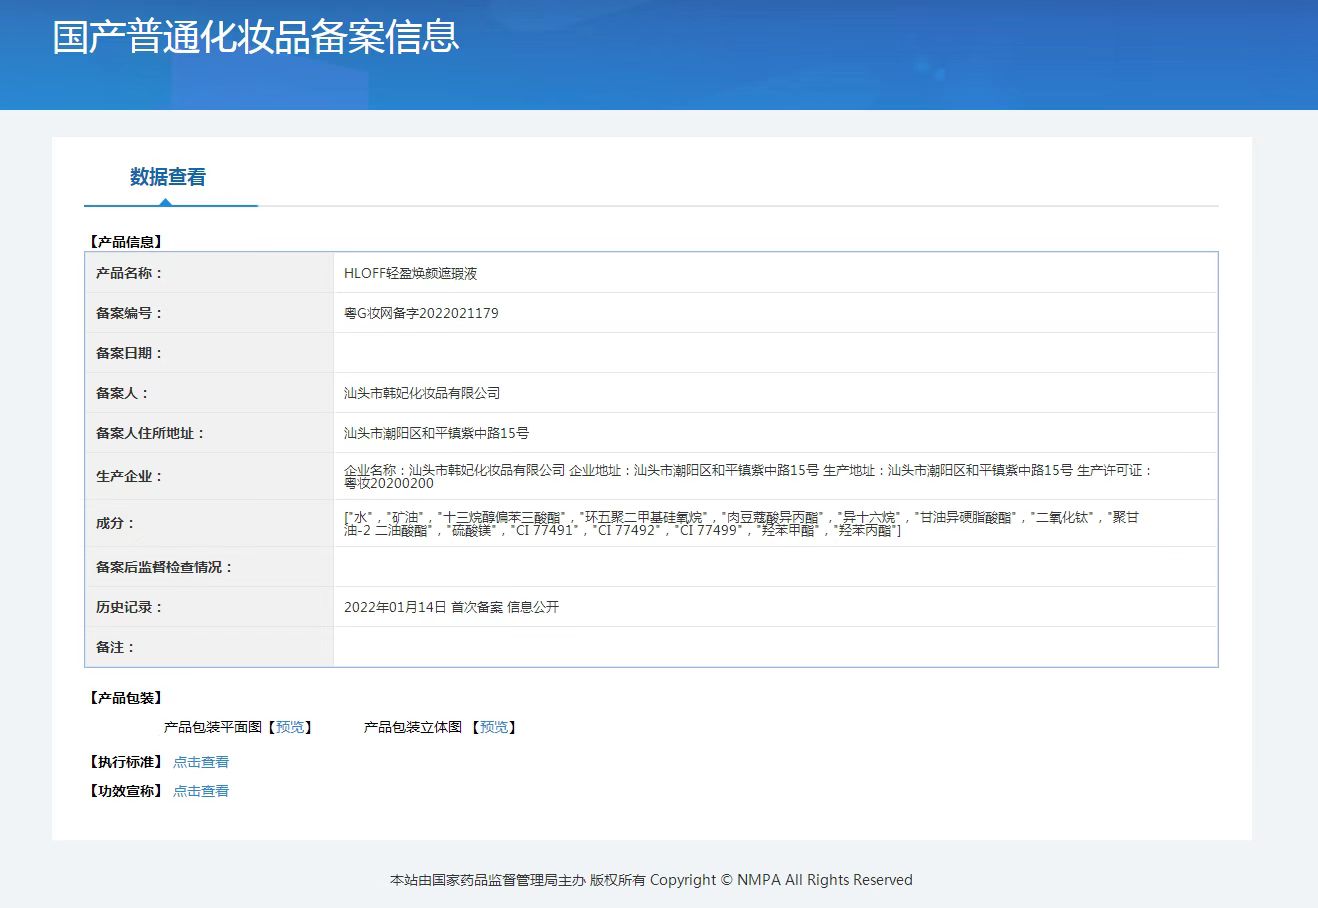Click the 【产品包装】 section heading
Viewport: 1318px width, 908px height.
[x=125, y=698]
